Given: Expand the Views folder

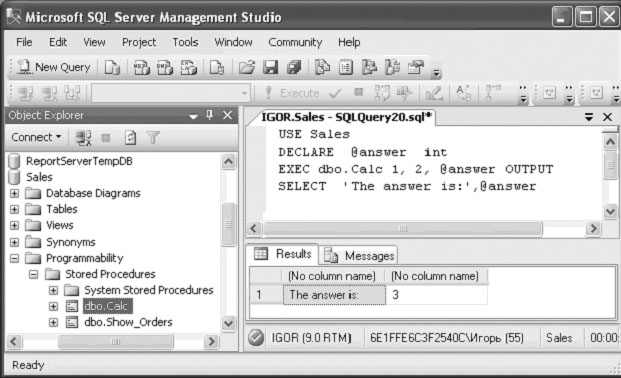Looking at the screenshot, I should coord(14,225).
